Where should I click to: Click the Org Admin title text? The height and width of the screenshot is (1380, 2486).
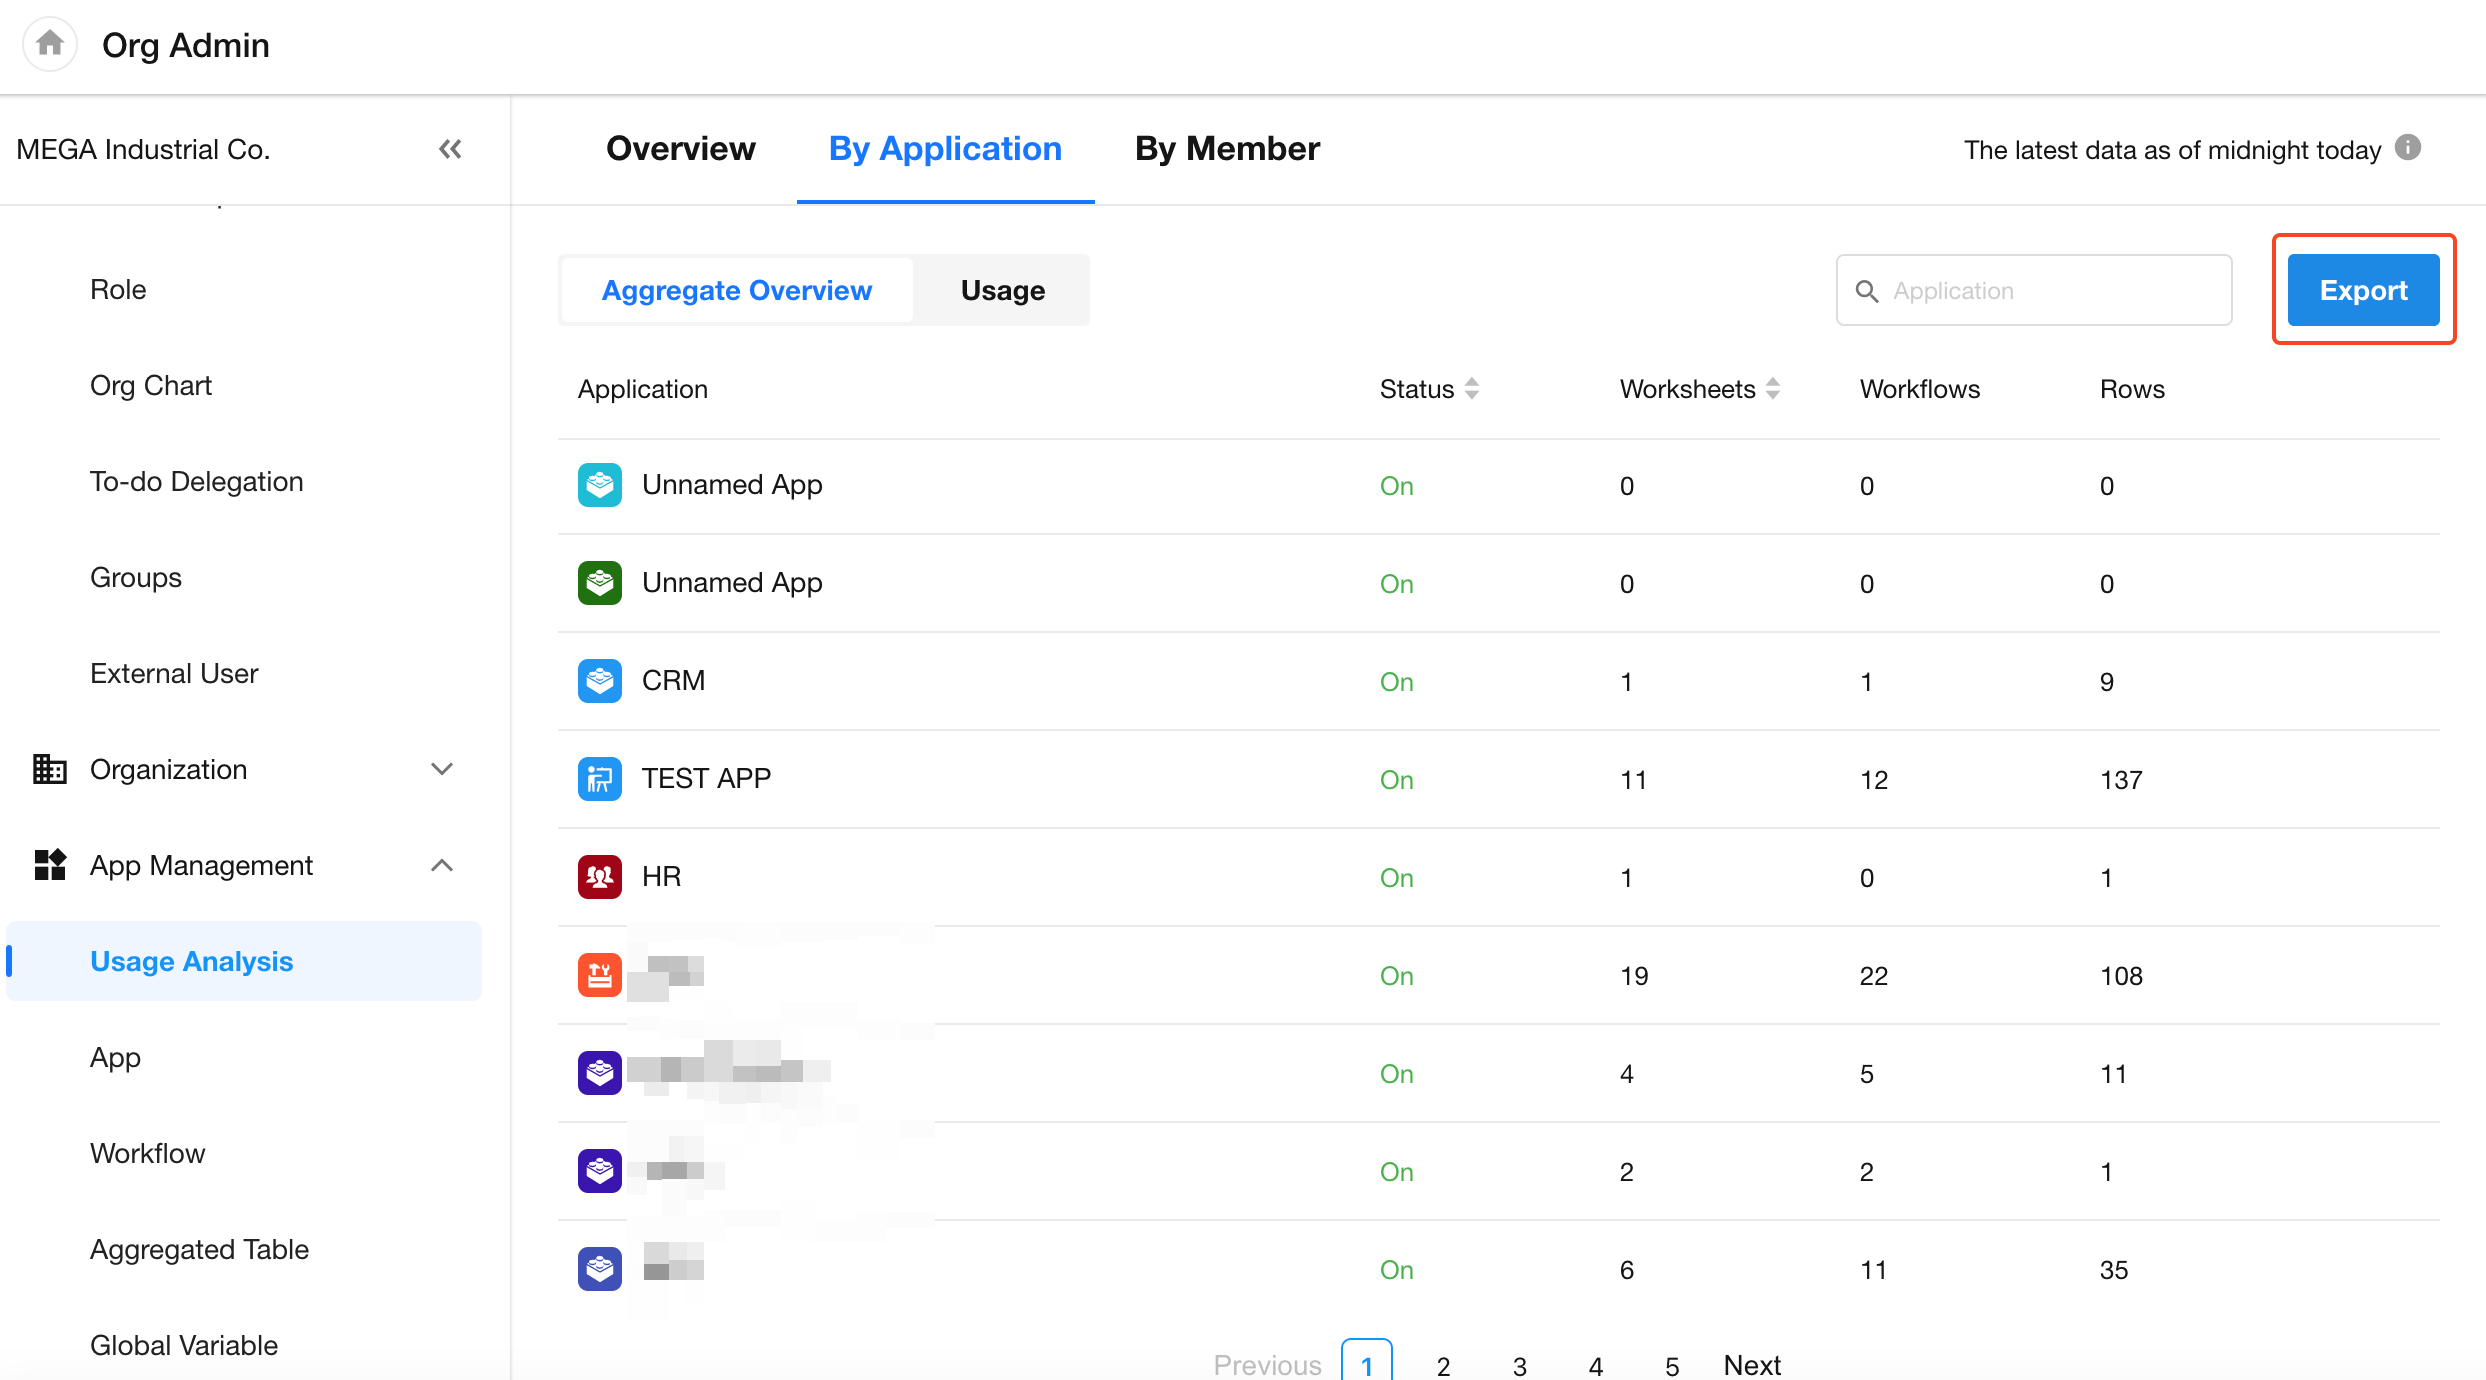(x=186, y=45)
